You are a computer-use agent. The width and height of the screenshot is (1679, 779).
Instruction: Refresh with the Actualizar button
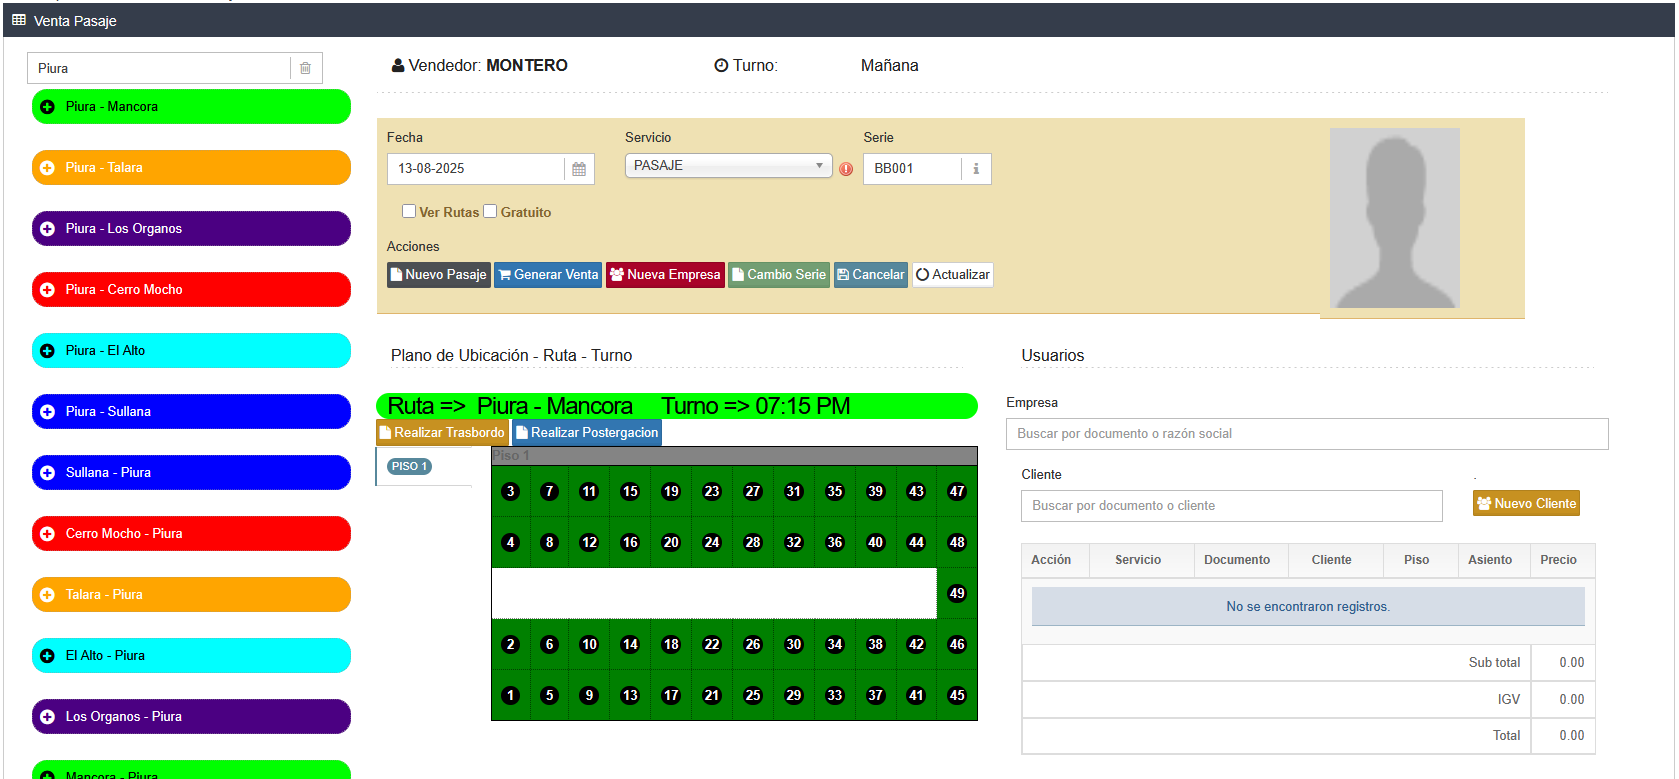coord(953,275)
